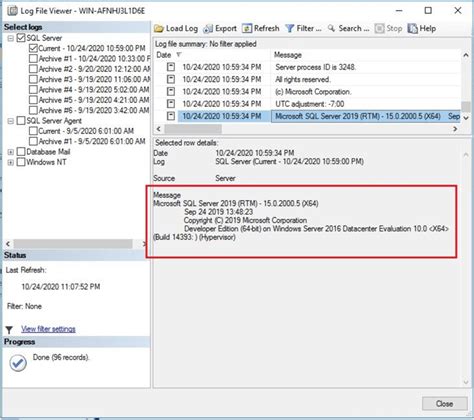Screen dimensions: 474x420
Task: Check the Archive #4 9/19/2020 5:02 log
Action: 33,90
